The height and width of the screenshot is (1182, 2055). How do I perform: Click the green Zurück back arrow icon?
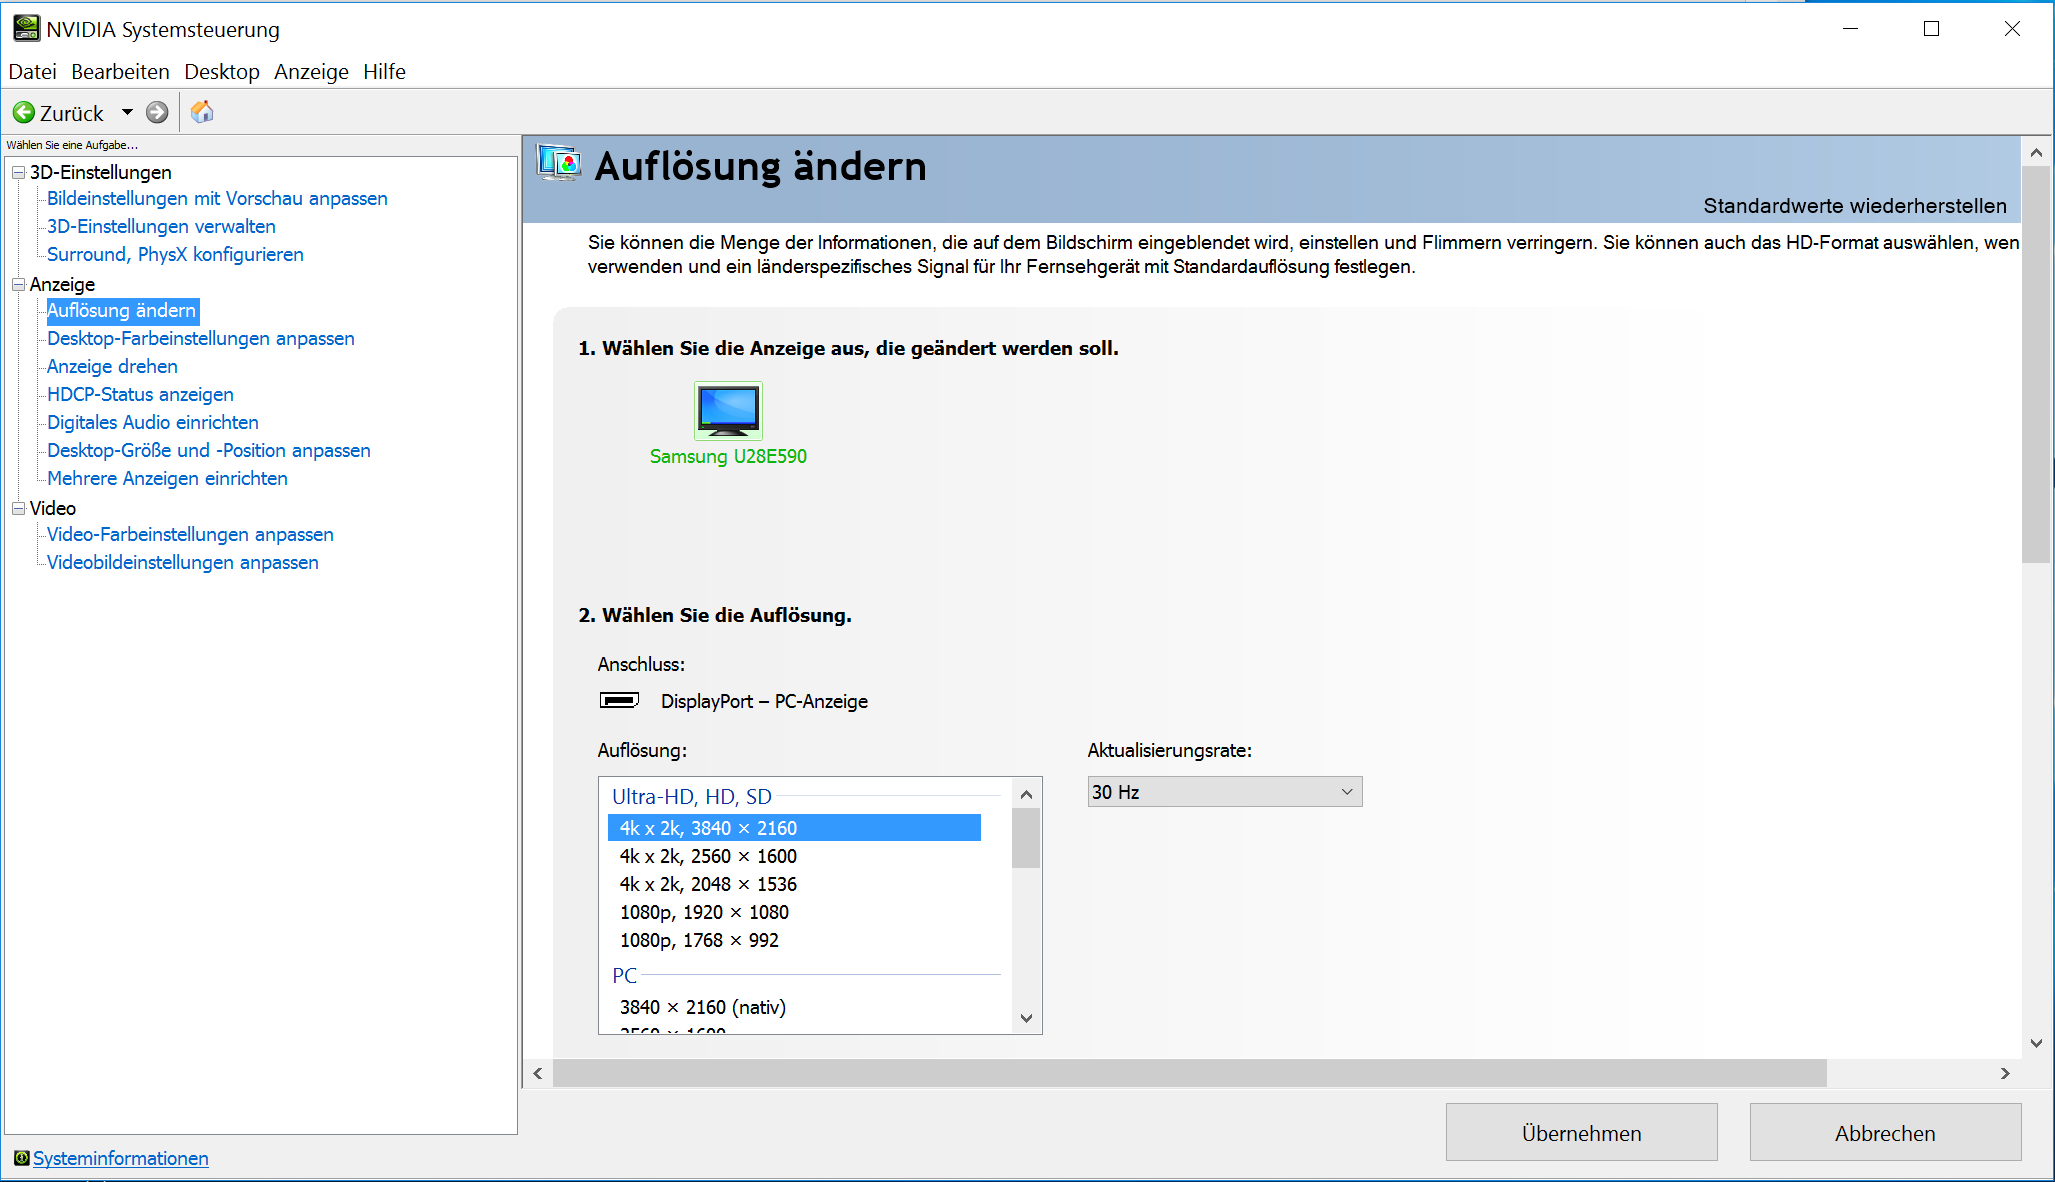24,112
